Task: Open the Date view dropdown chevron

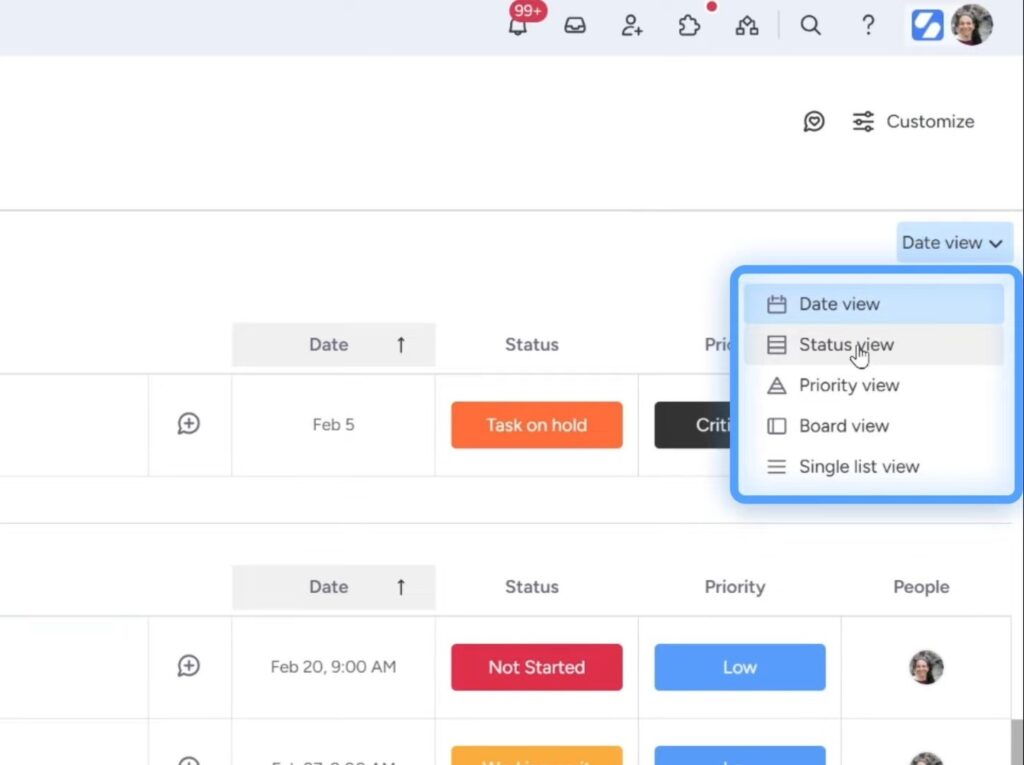Action: 995,242
